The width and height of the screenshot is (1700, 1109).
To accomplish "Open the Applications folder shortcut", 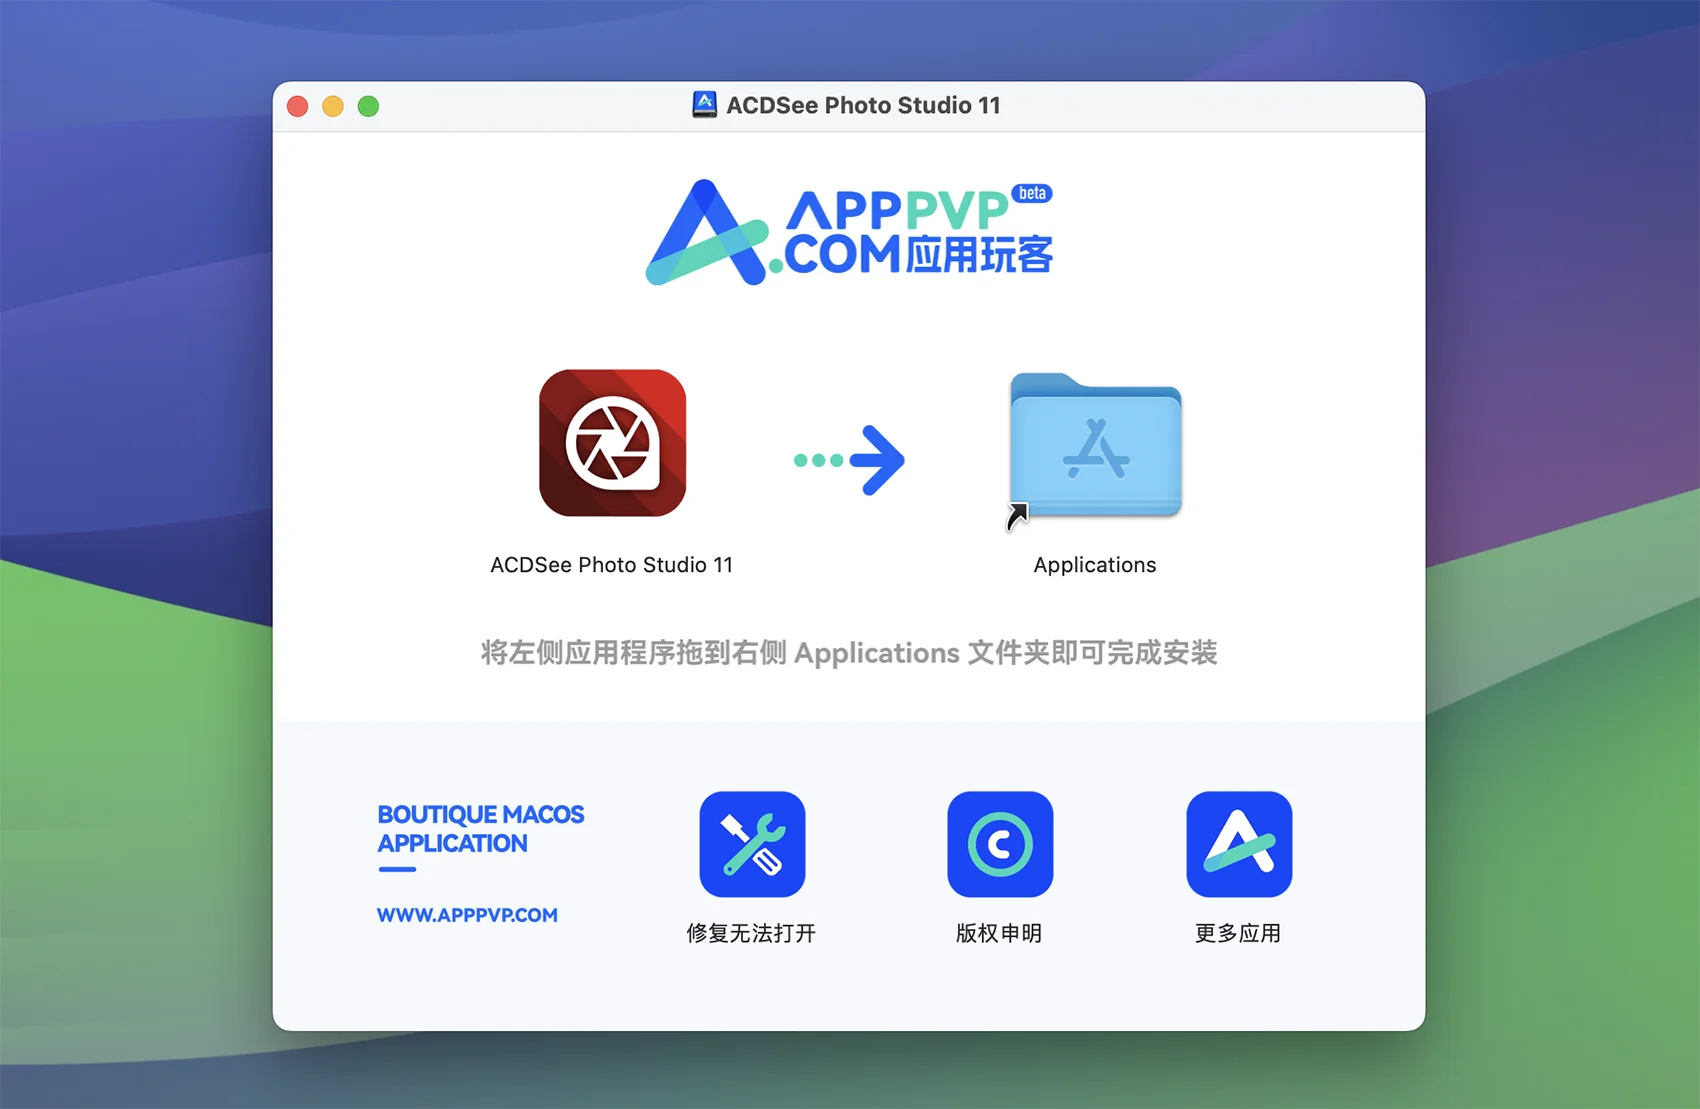I will pyautogui.click(x=1095, y=447).
